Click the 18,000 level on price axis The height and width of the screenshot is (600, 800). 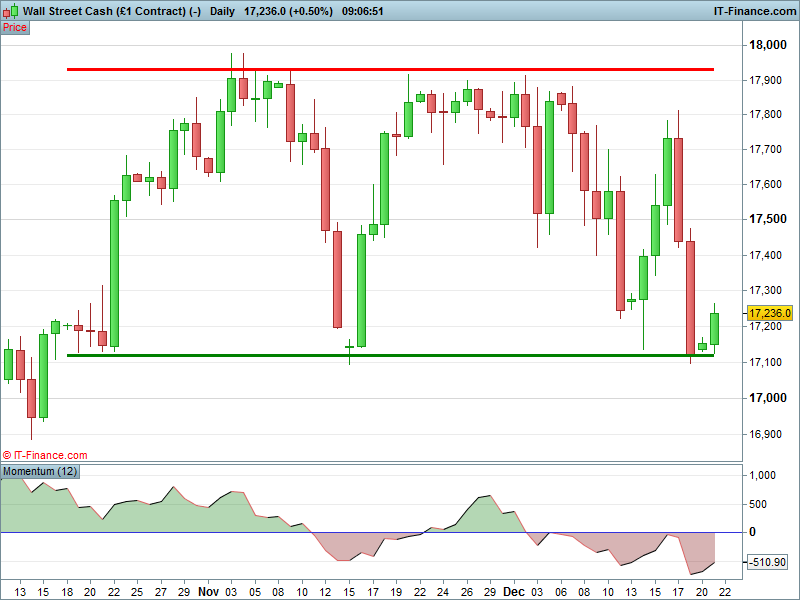click(x=770, y=45)
